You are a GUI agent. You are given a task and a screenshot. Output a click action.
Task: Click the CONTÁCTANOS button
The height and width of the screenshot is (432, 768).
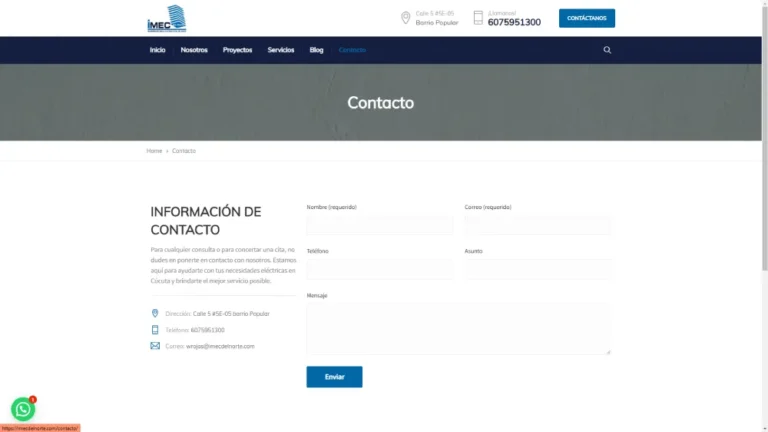pos(587,18)
